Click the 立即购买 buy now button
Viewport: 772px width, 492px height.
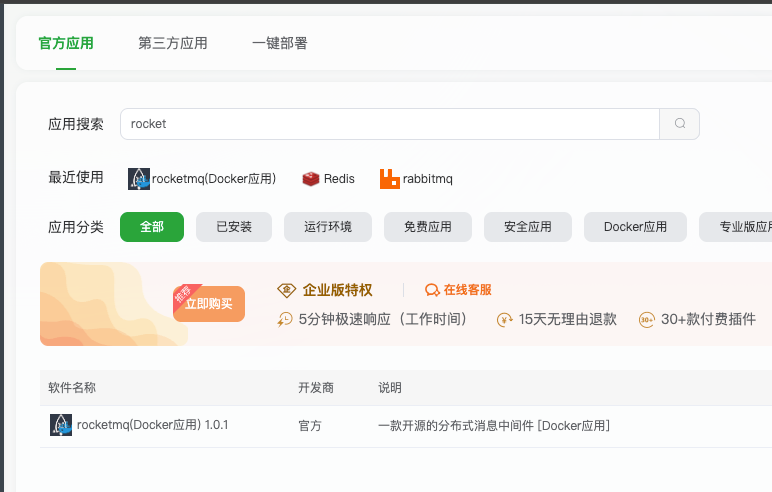210,304
